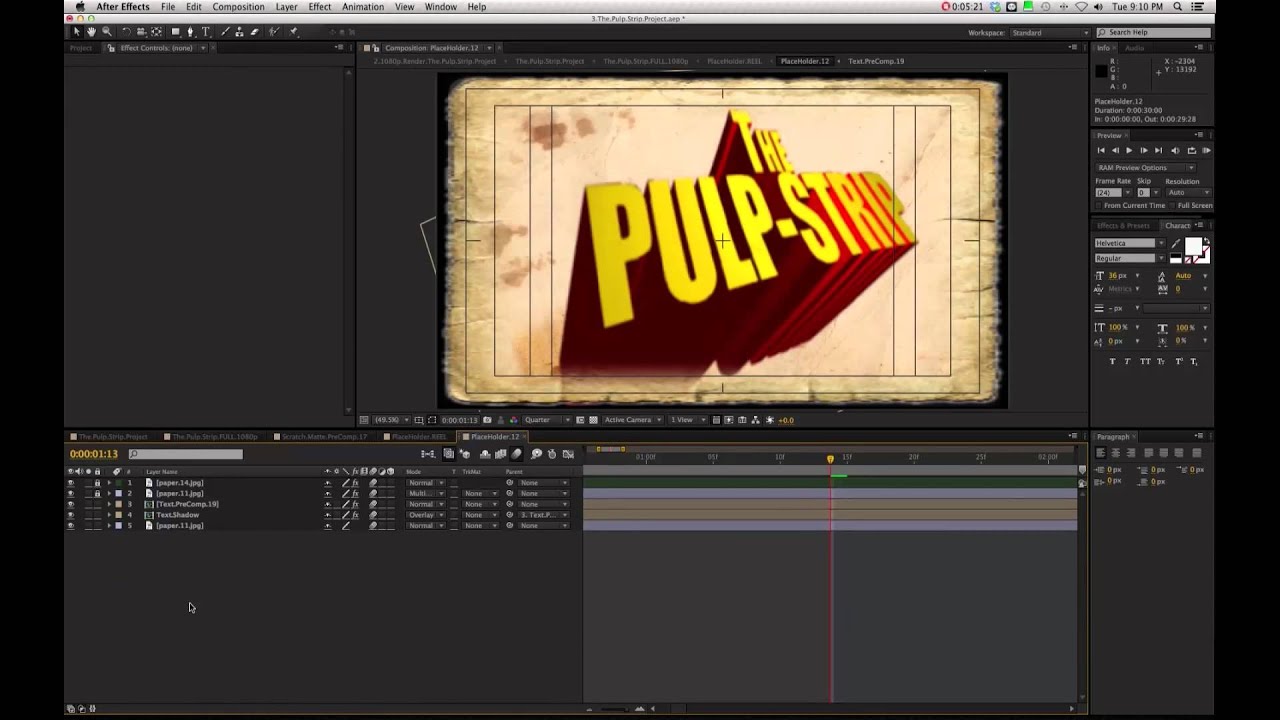Select the Horizontal Type tool
This screenshot has width=1280, height=720.
(206, 32)
